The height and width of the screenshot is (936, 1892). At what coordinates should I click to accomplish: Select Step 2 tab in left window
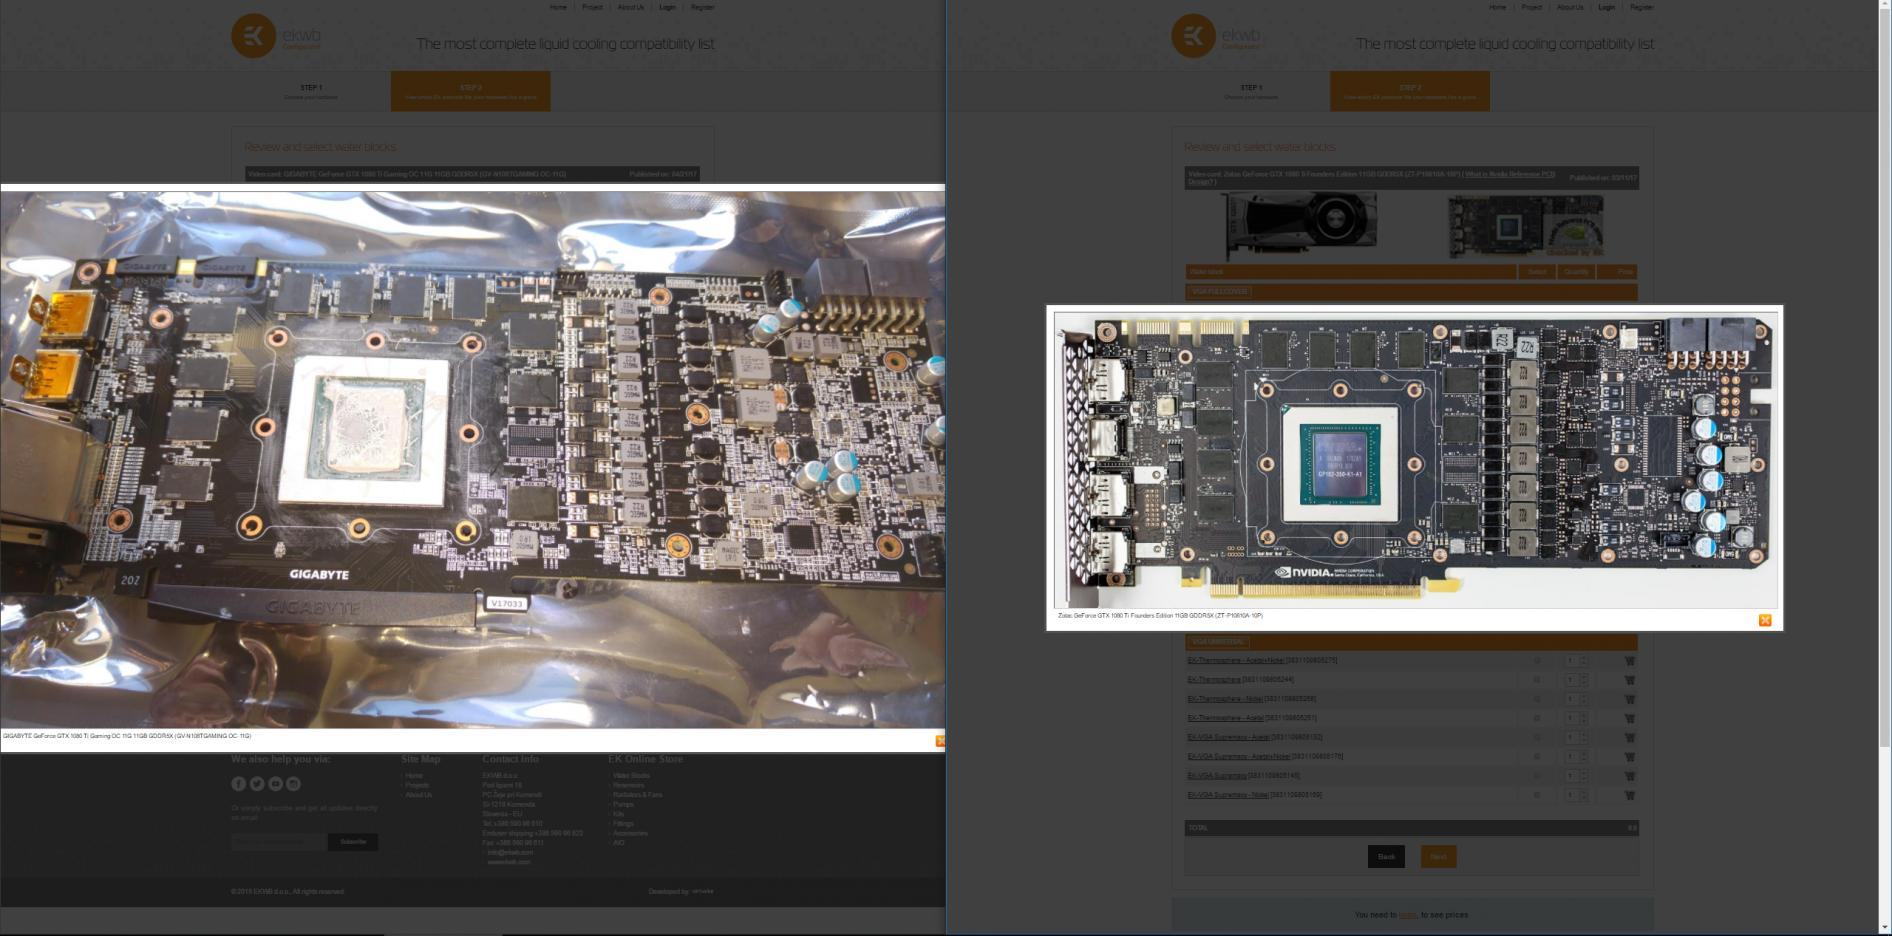point(471,91)
